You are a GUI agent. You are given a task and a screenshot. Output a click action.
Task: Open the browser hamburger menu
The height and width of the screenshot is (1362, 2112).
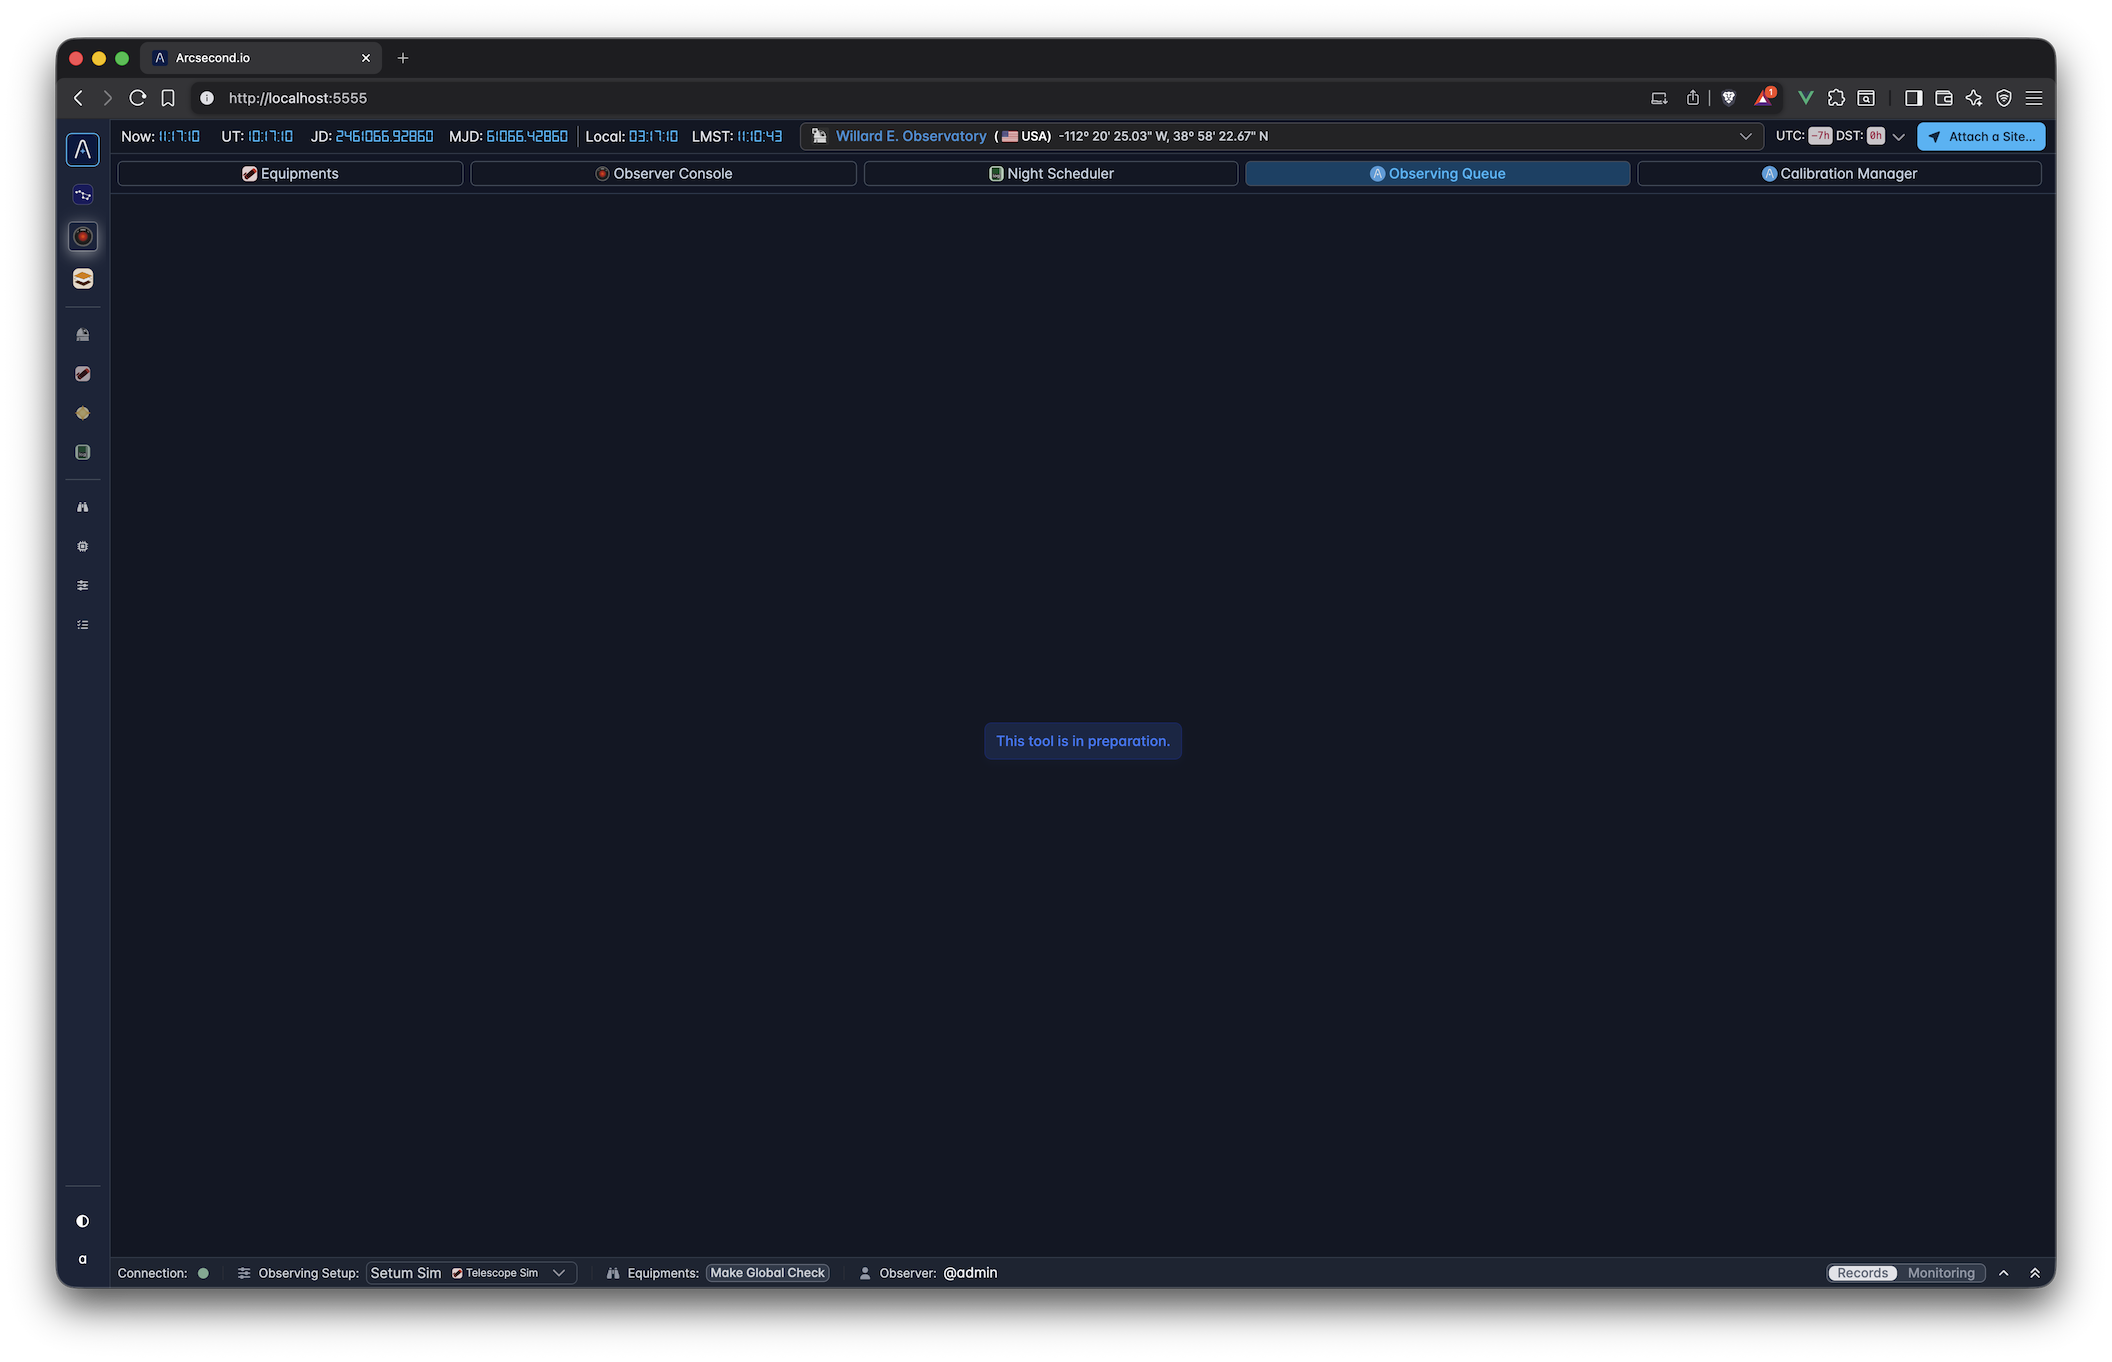[2034, 98]
